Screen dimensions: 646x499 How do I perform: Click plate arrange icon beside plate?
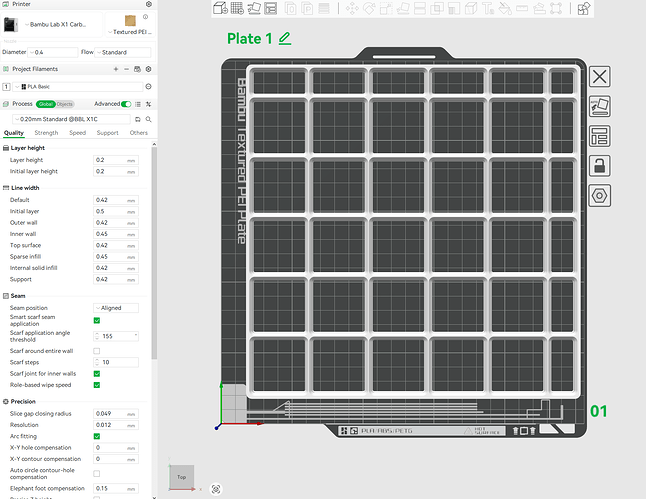click(x=599, y=136)
